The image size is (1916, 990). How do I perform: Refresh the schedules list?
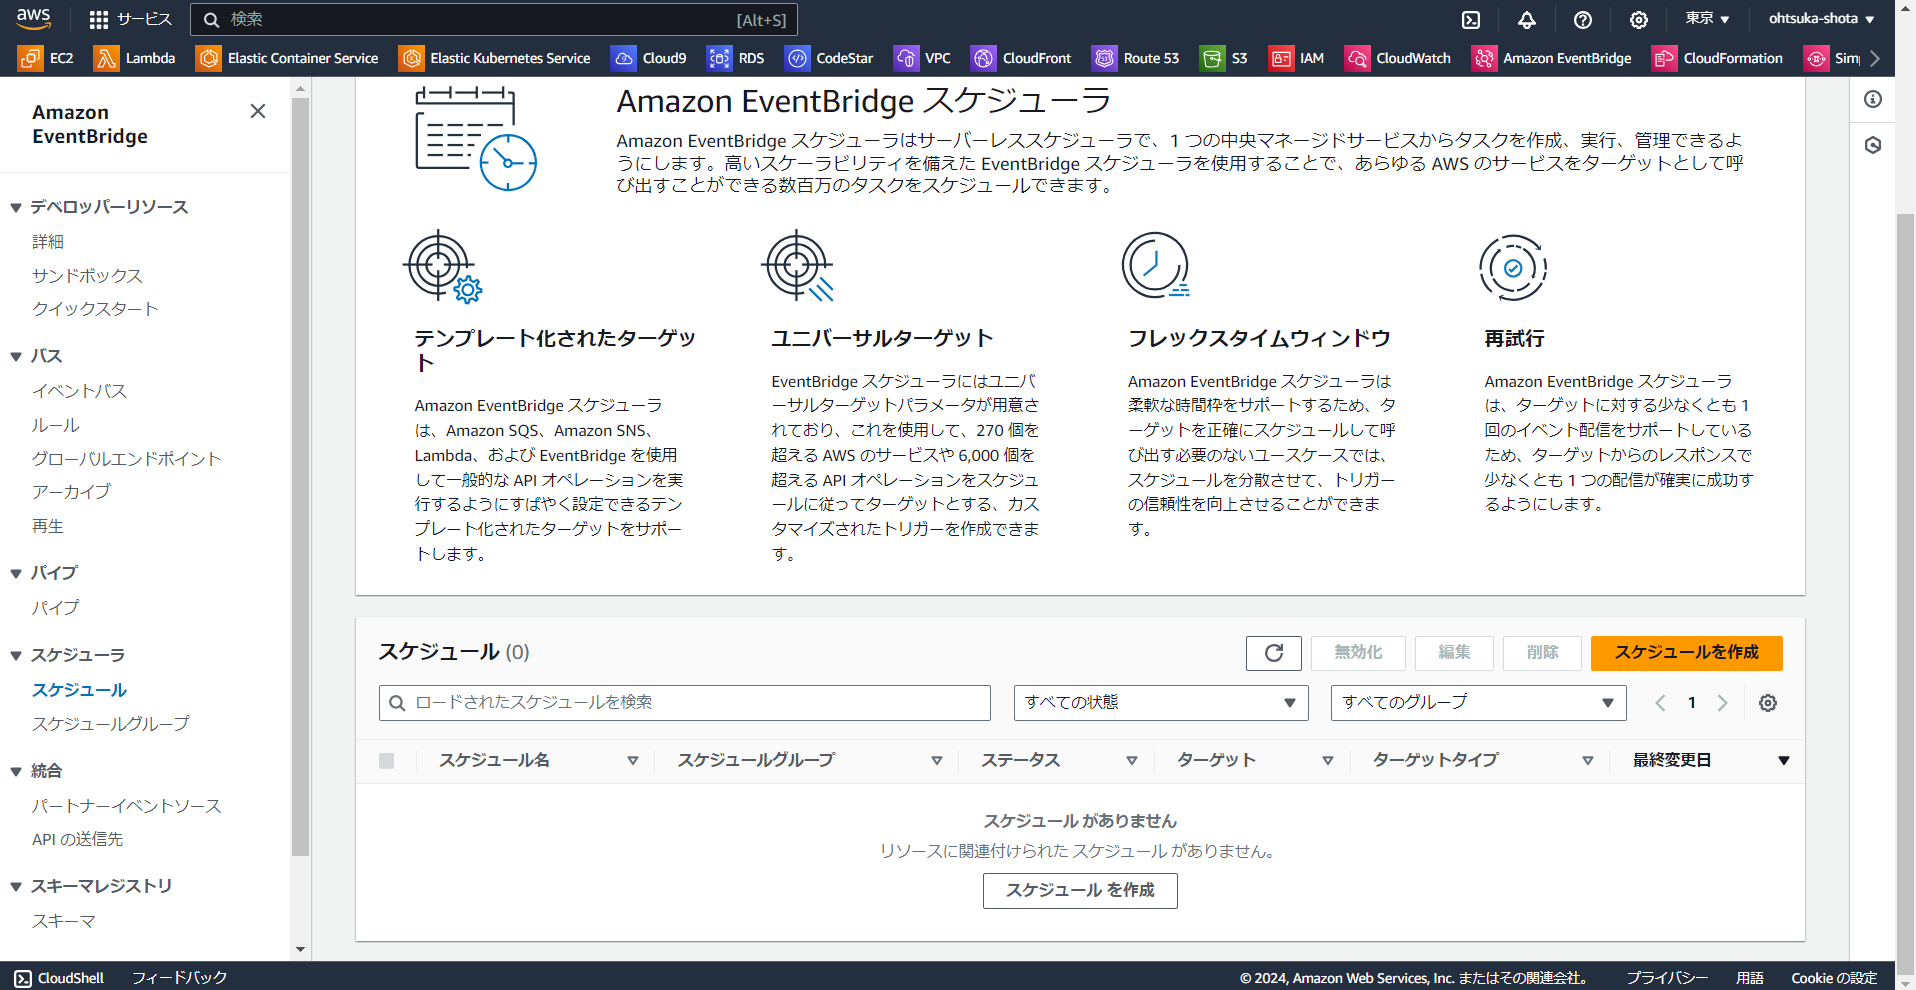click(1274, 653)
